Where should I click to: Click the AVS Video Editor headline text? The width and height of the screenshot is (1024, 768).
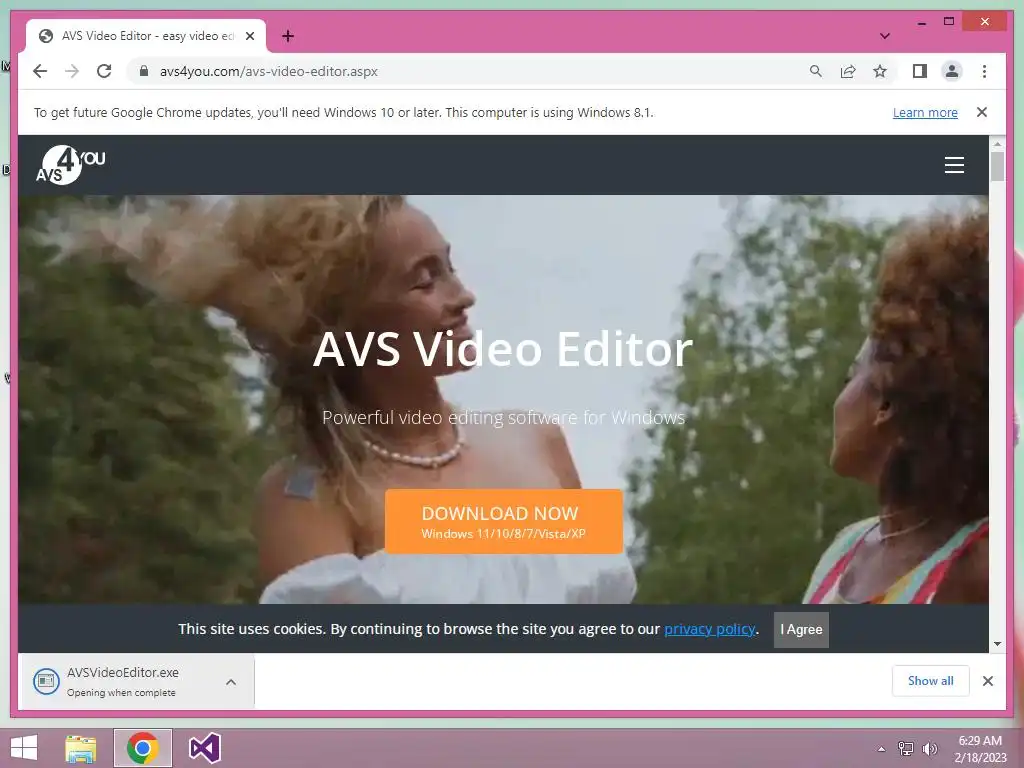(x=503, y=349)
